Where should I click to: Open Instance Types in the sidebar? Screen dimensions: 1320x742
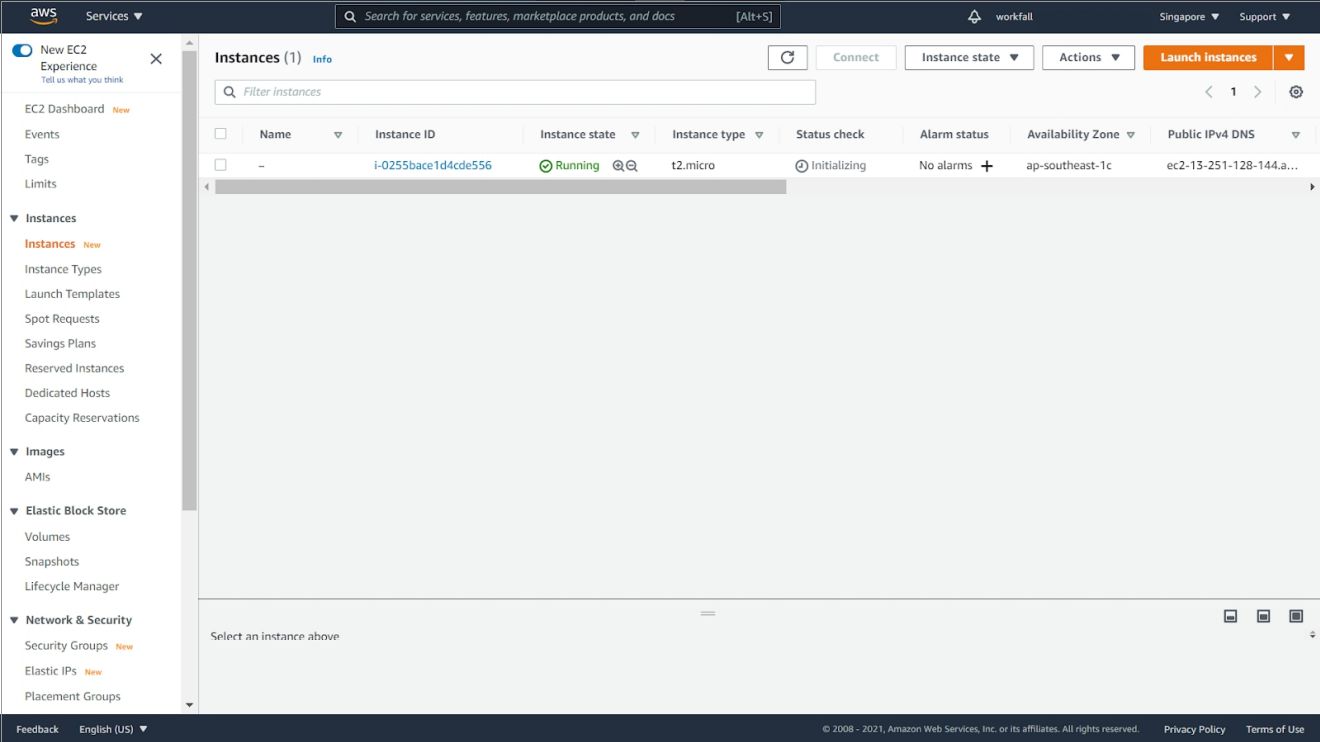pyautogui.click(x=63, y=269)
